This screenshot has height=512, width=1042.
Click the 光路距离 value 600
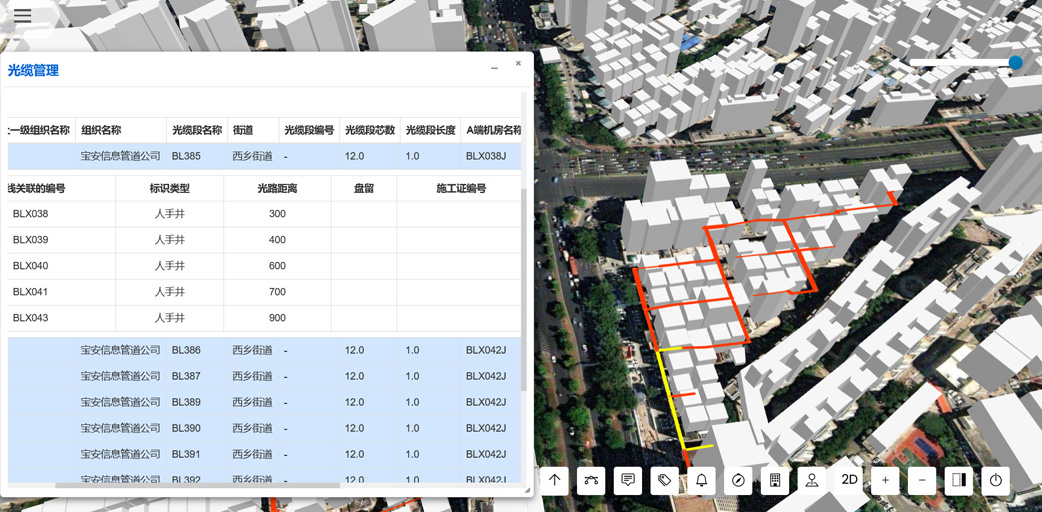point(277,265)
